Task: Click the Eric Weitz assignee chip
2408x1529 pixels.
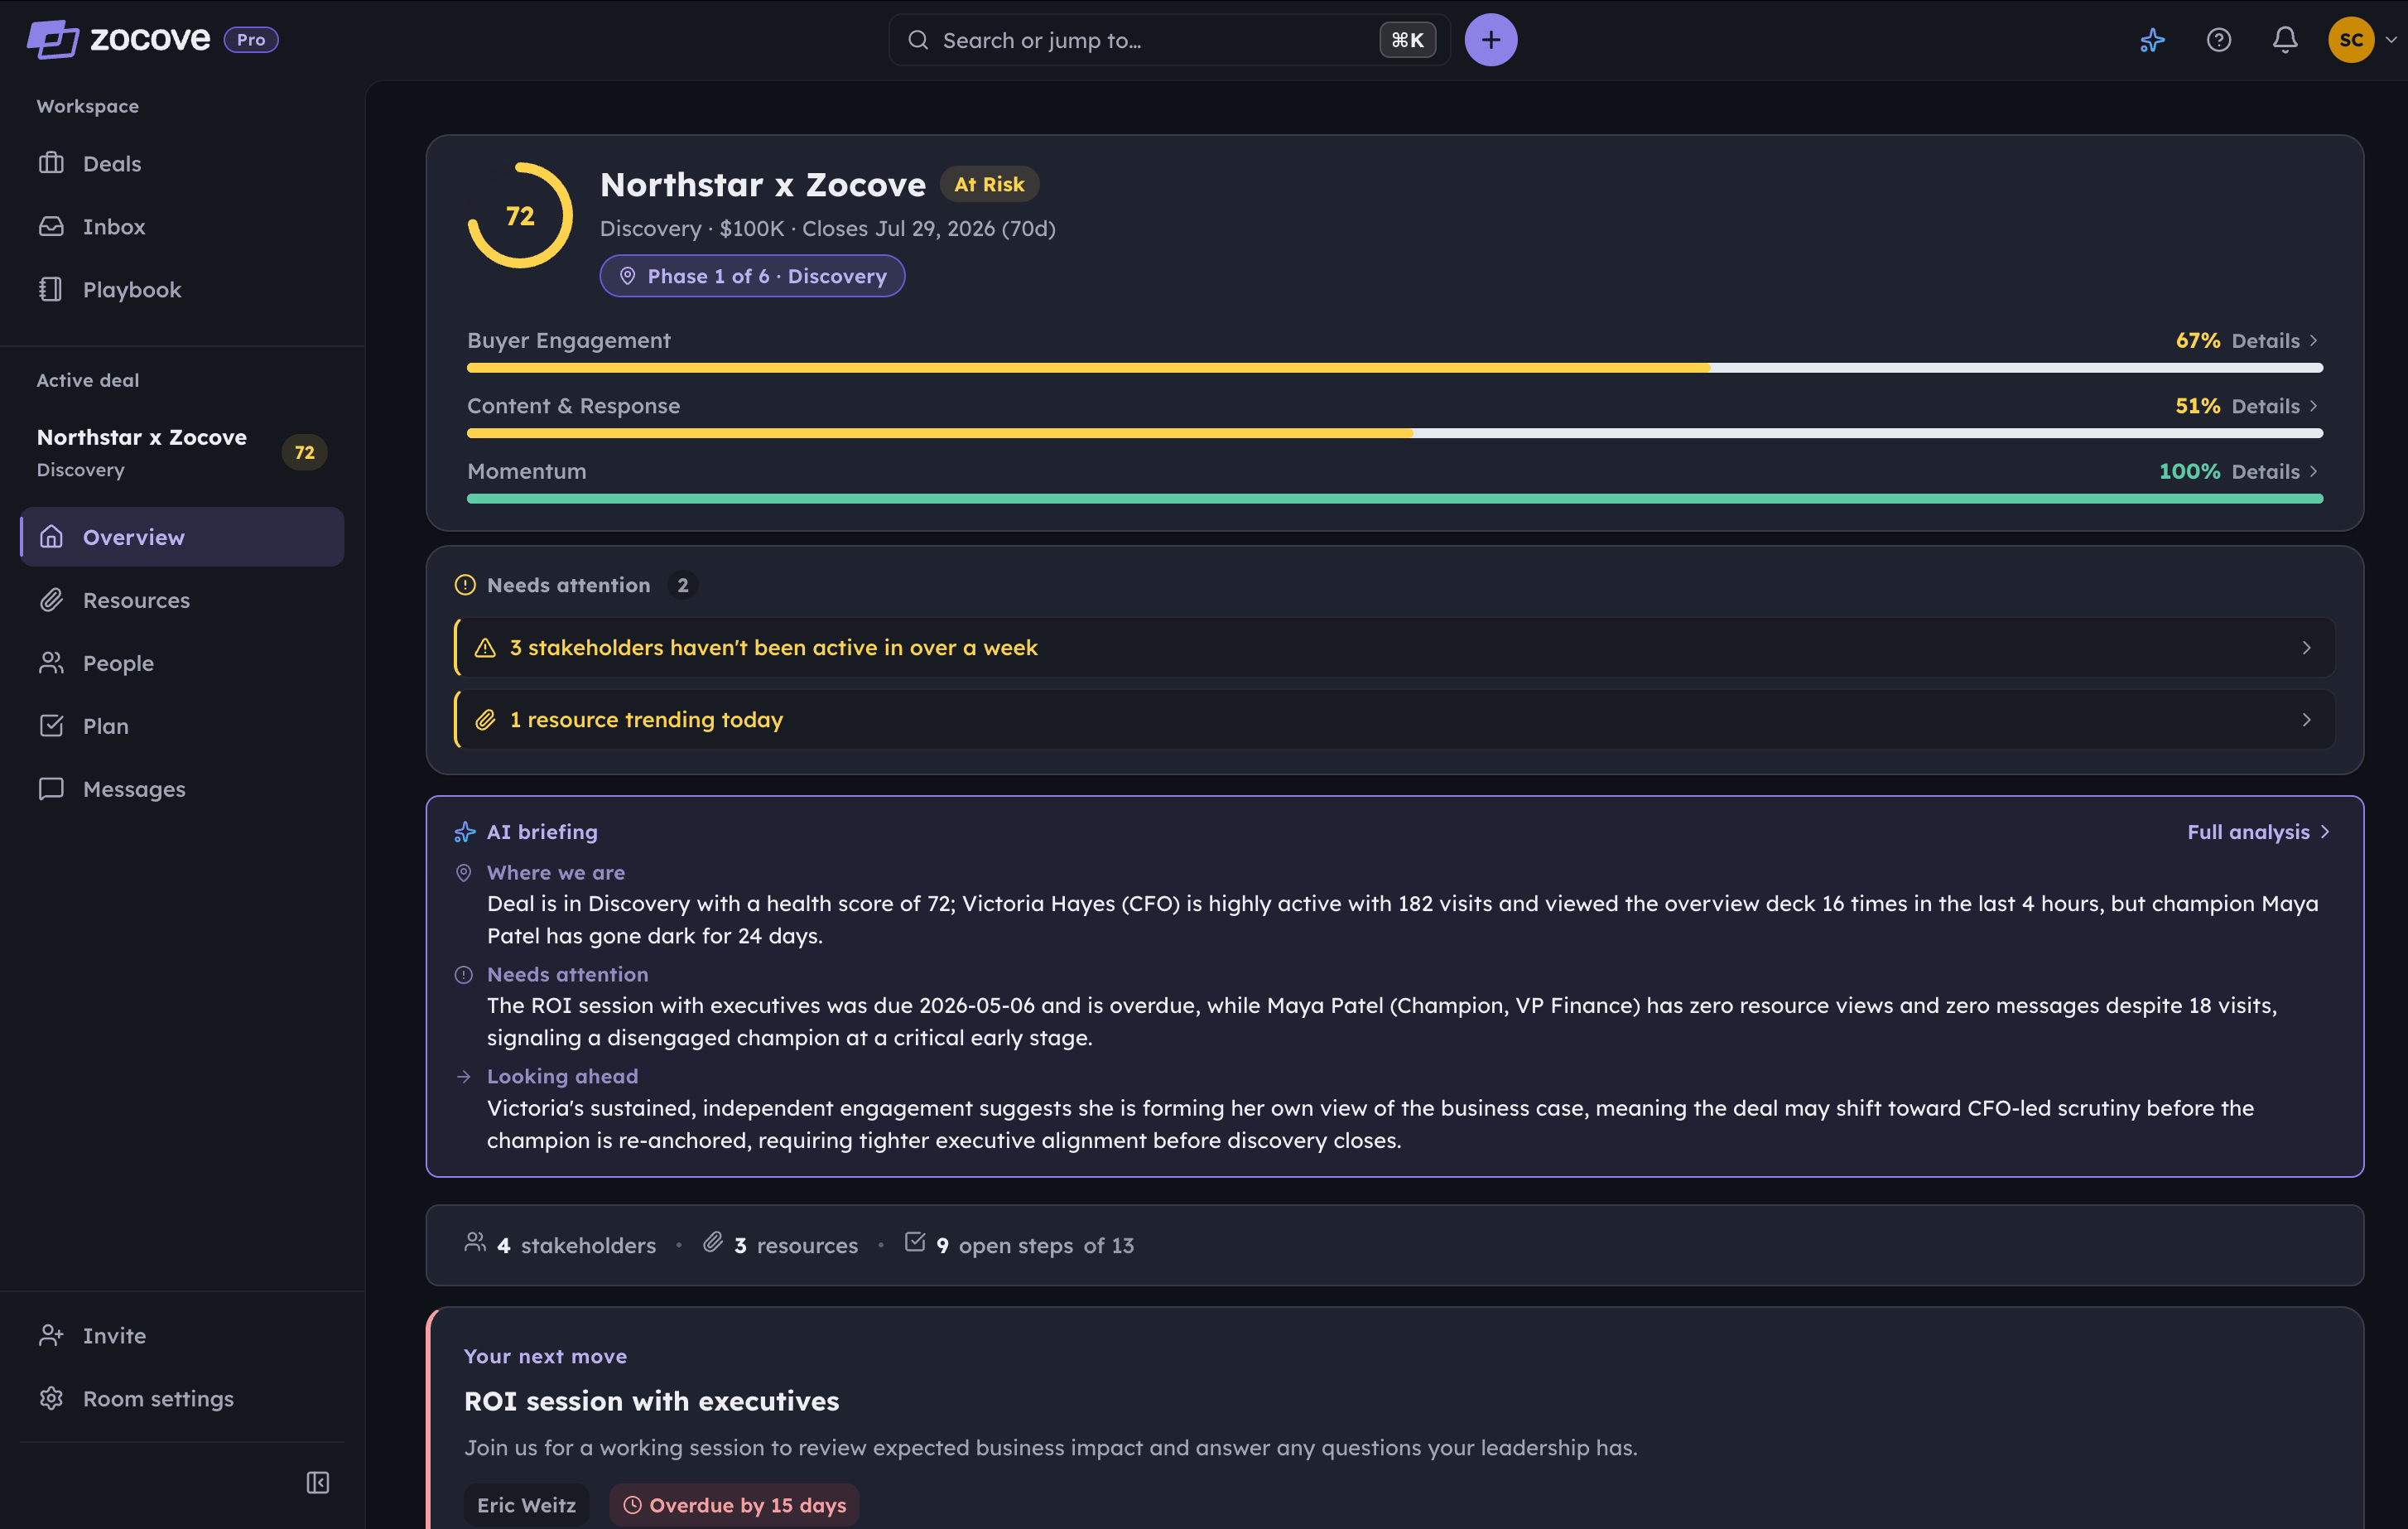Action: (x=526, y=1505)
